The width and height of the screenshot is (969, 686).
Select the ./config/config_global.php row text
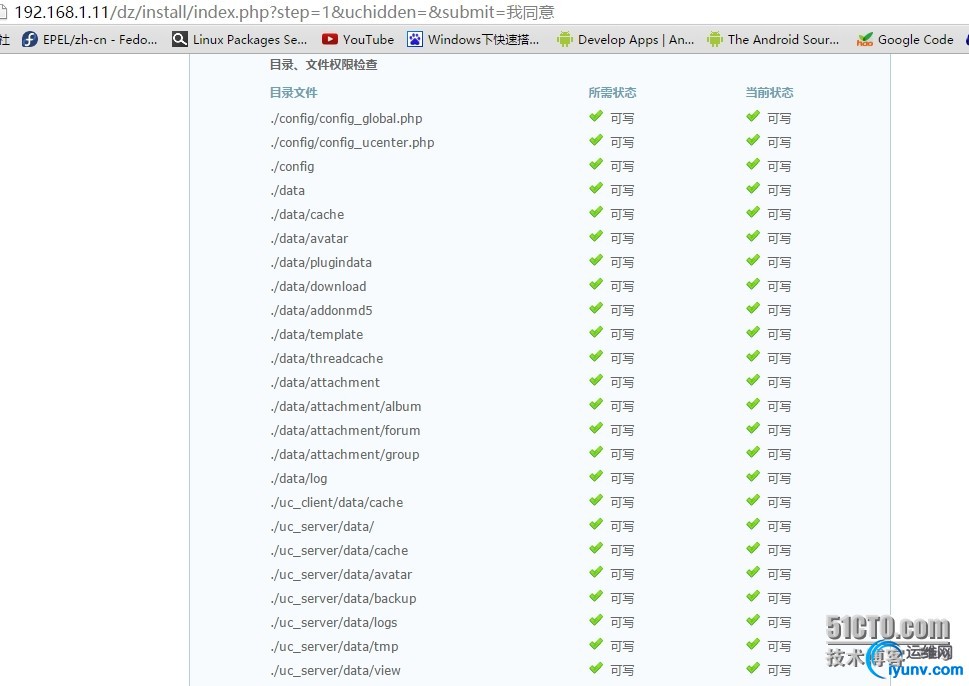pyautogui.click(x=346, y=119)
